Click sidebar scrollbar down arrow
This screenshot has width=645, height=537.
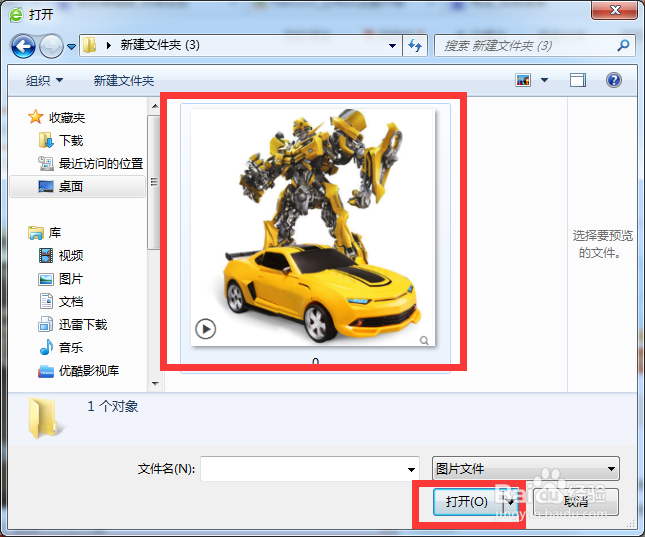click(155, 384)
